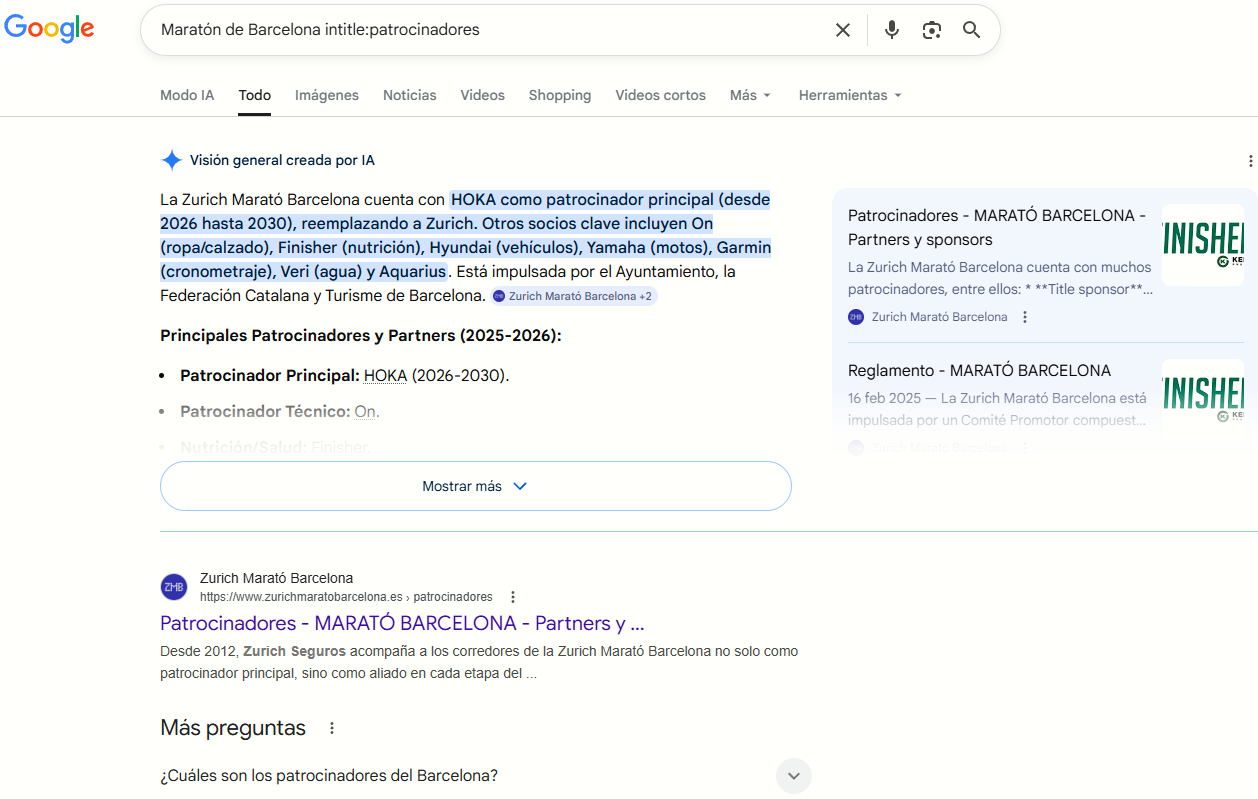Click the Google logo to go home
Image resolution: width=1258 pixels, height=799 pixels.
pyautogui.click(x=49, y=28)
